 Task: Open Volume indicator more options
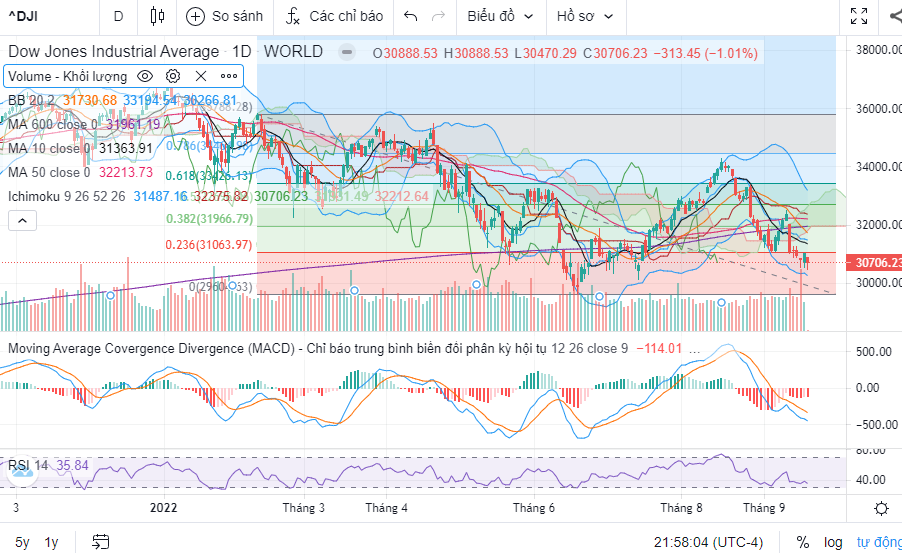coord(229,76)
